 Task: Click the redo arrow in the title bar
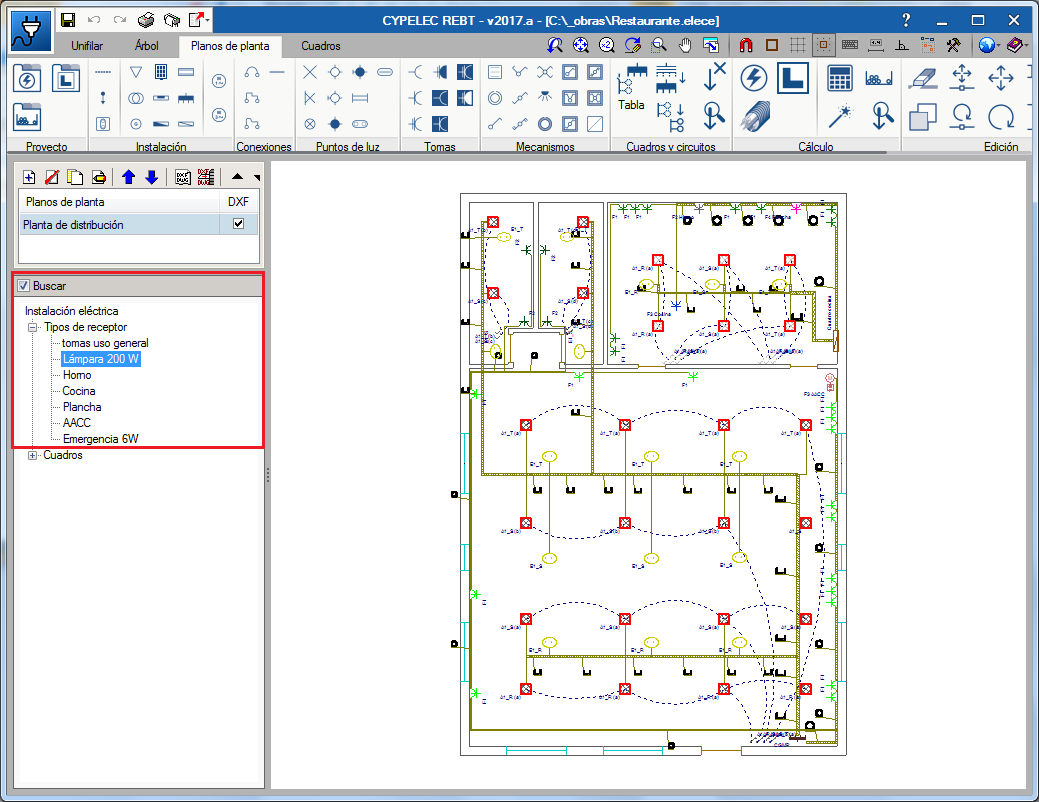coord(120,20)
